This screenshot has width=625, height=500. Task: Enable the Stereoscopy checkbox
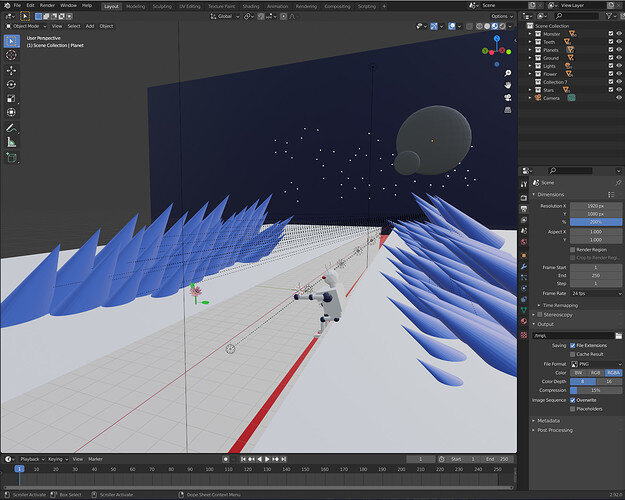click(x=540, y=315)
